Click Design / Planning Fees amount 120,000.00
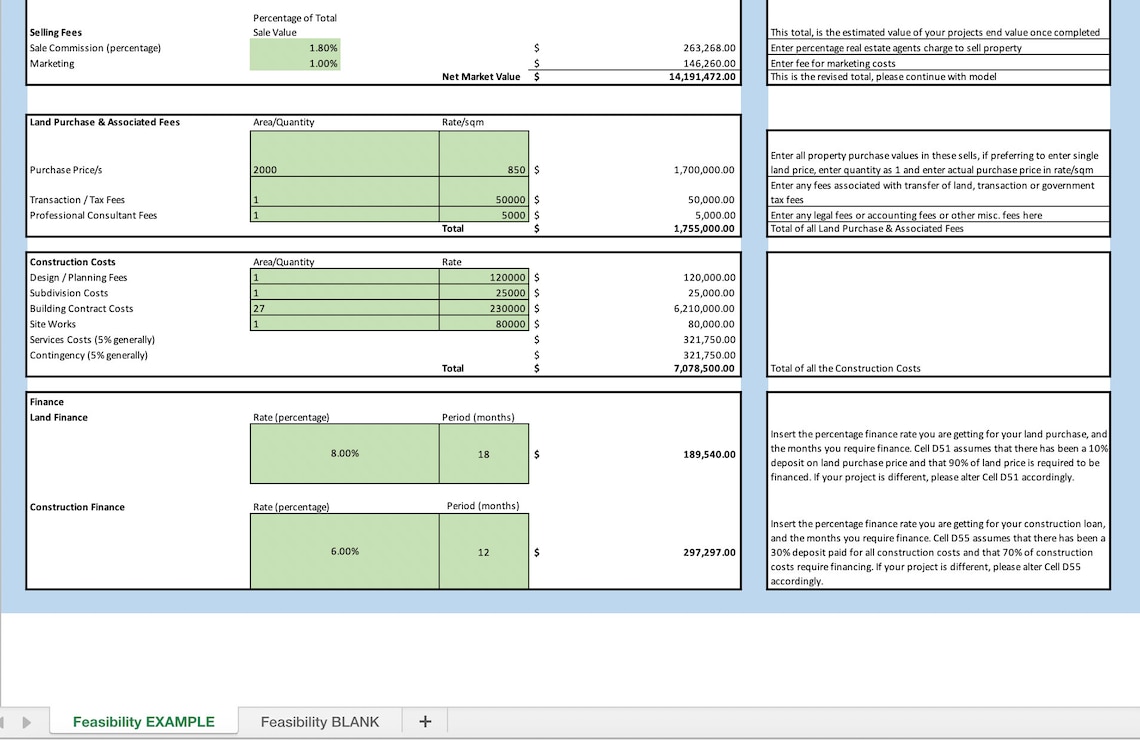1140x740 pixels. [x=709, y=277]
